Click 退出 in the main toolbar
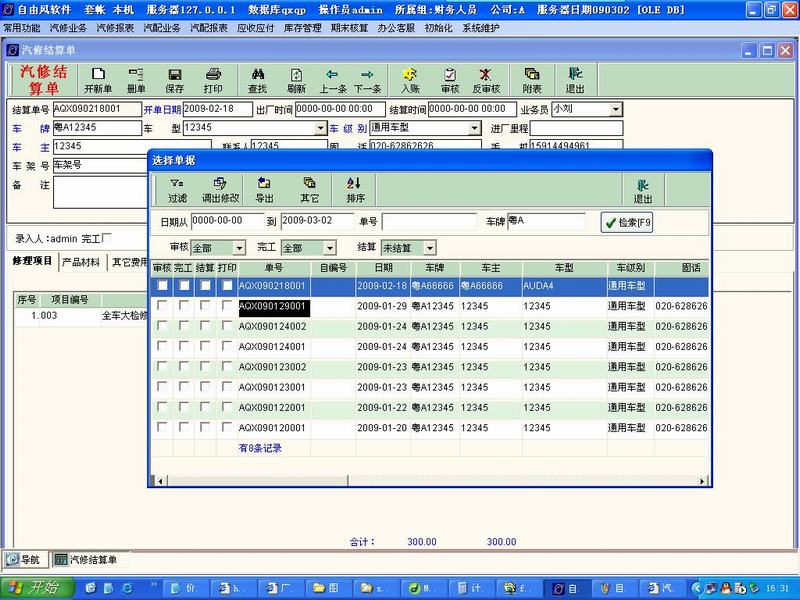This screenshot has width=800, height=600. click(x=575, y=81)
